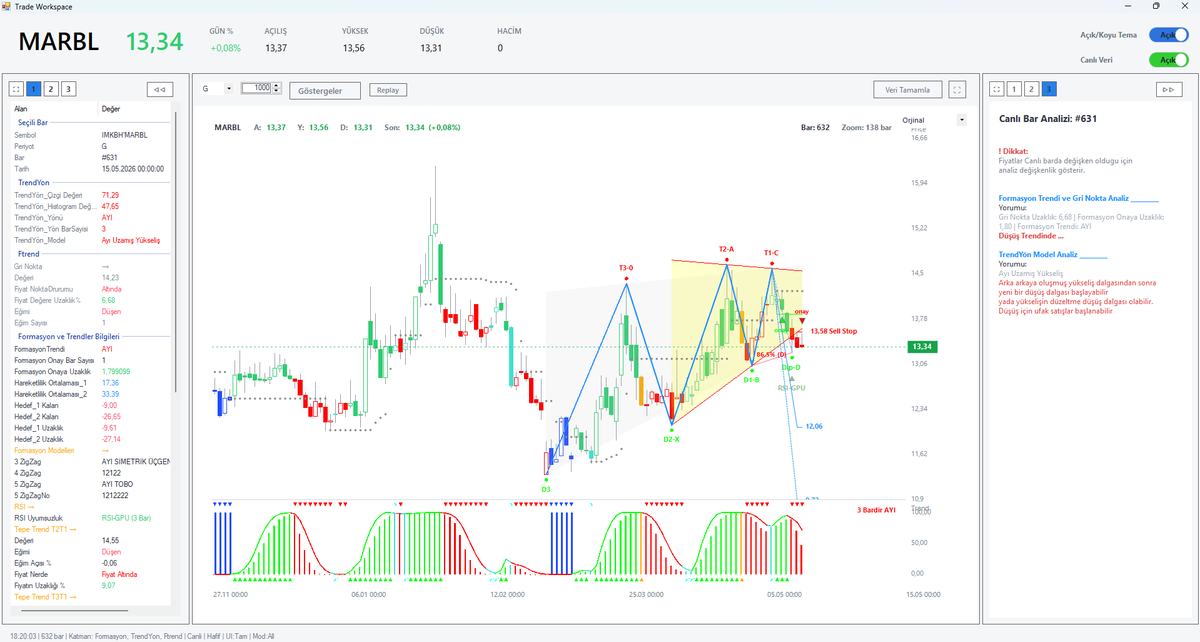The width and height of the screenshot is (1200, 642).
Task: Select the 3 ZigZag value AYI SİMETRİK ÜÇGEN
Action: click(x=136, y=462)
